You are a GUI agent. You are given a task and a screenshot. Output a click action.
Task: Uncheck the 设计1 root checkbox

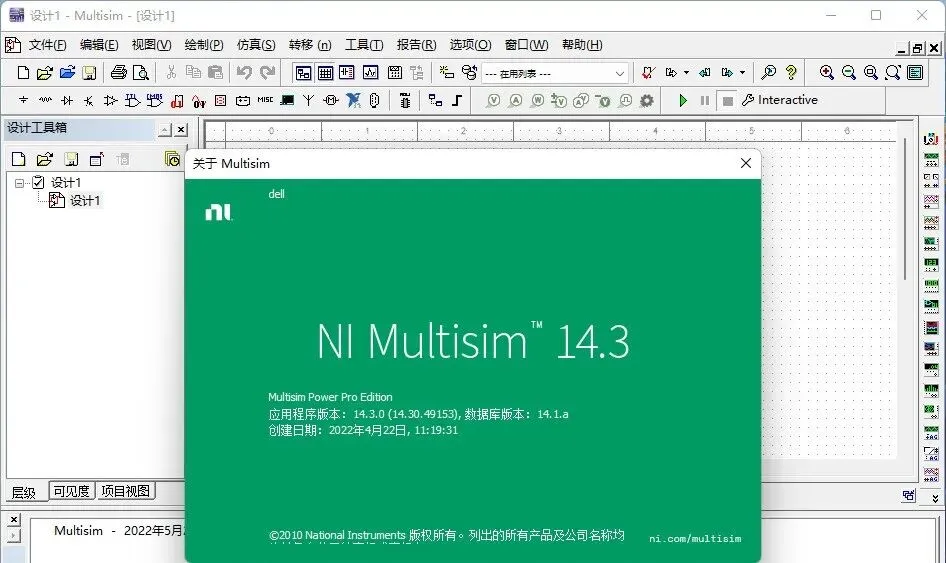click(38, 182)
